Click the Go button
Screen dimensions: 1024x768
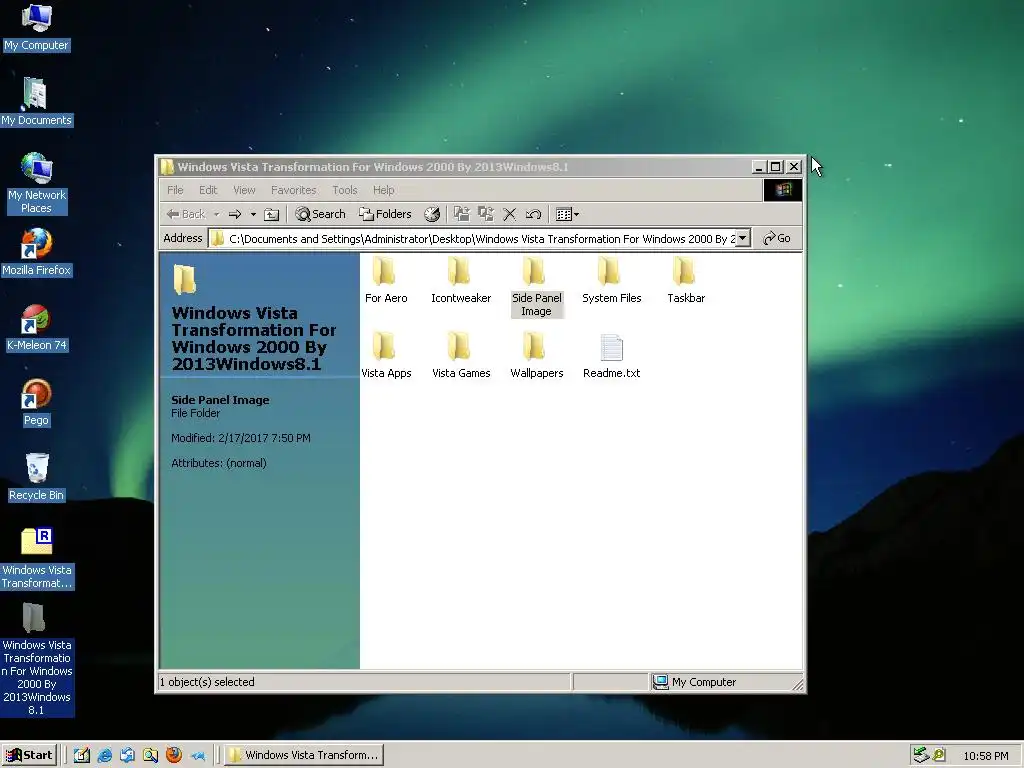click(x=777, y=238)
